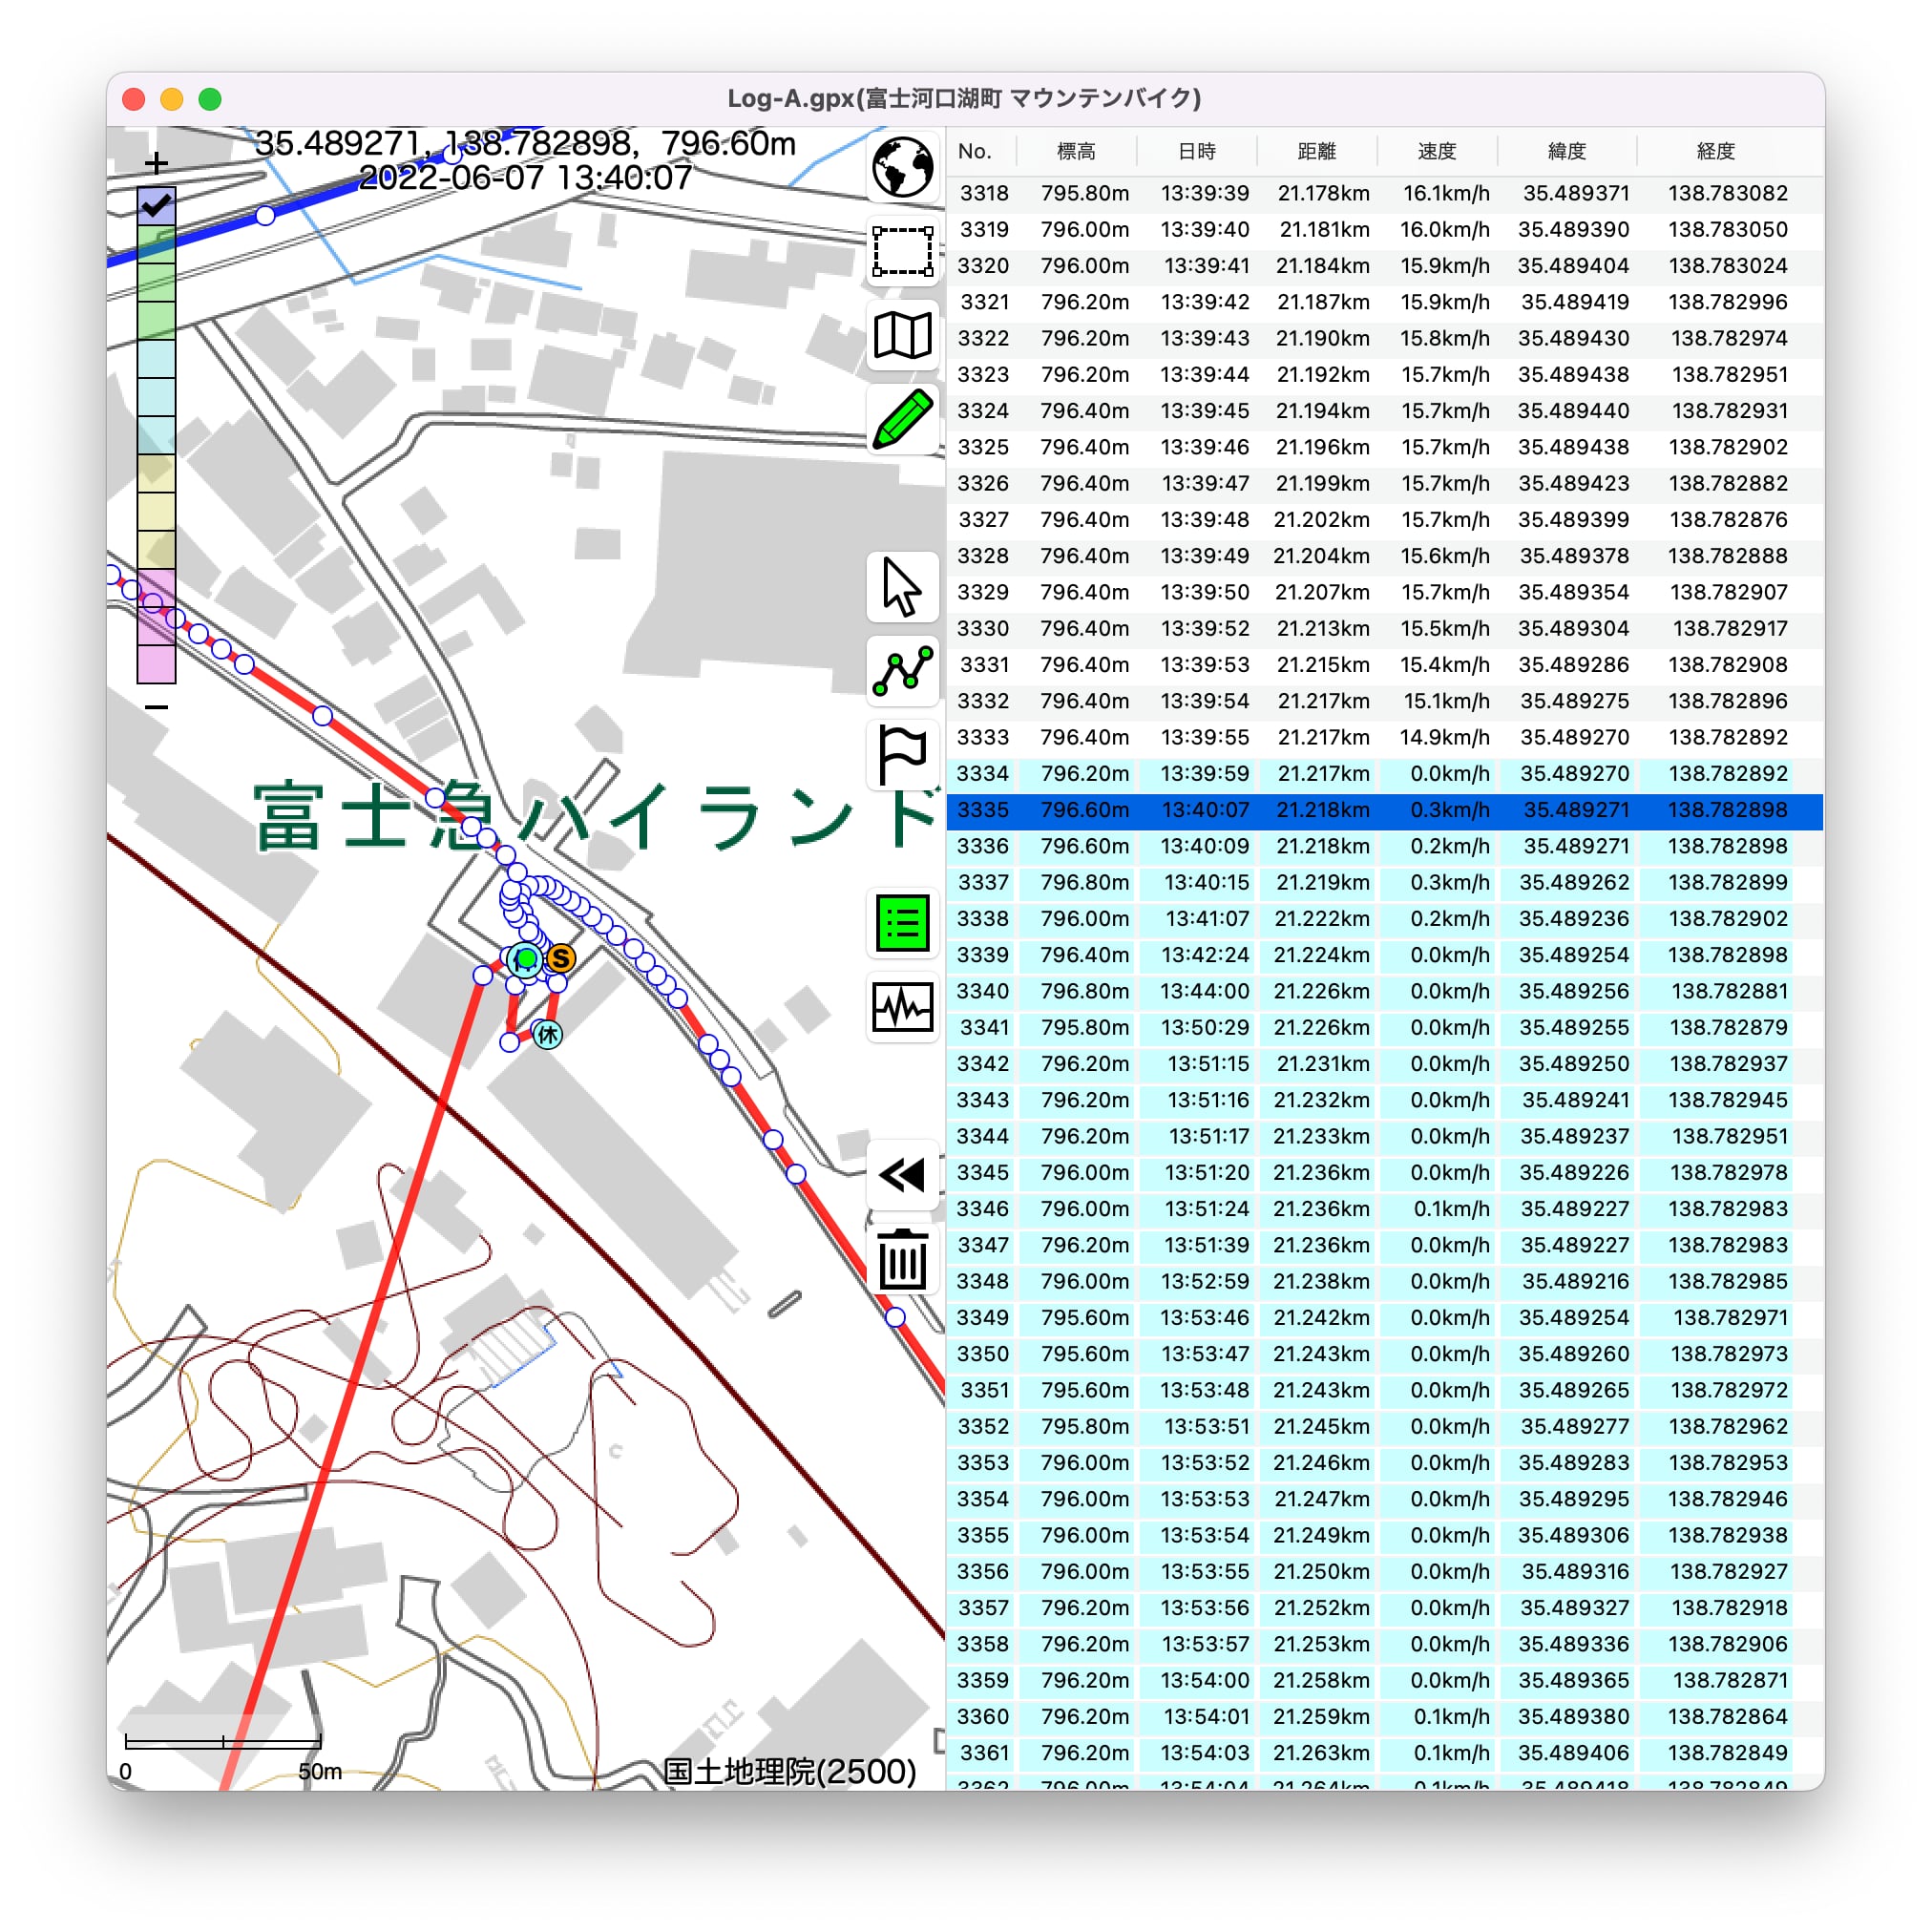Zoom in with the plus sign
Screen dimensions: 1932x1932
click(x=156, y=162)
